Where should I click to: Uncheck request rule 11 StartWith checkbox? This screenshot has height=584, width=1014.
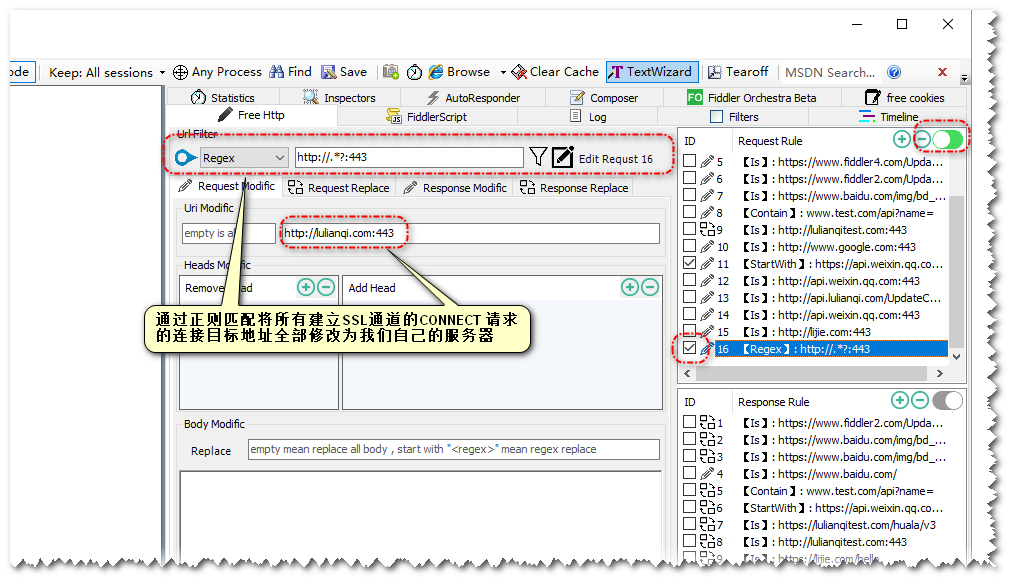coord(689,263)
